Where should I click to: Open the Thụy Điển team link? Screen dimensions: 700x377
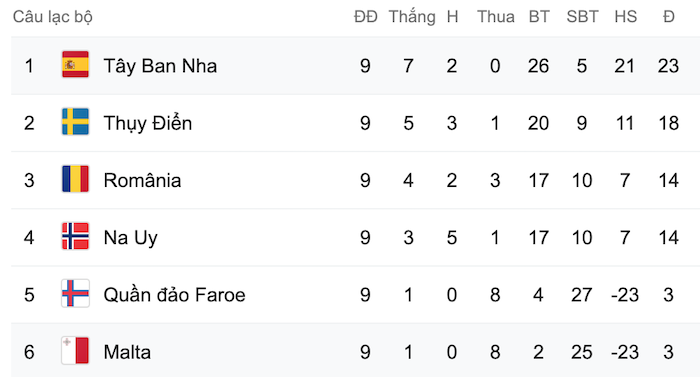148,123
